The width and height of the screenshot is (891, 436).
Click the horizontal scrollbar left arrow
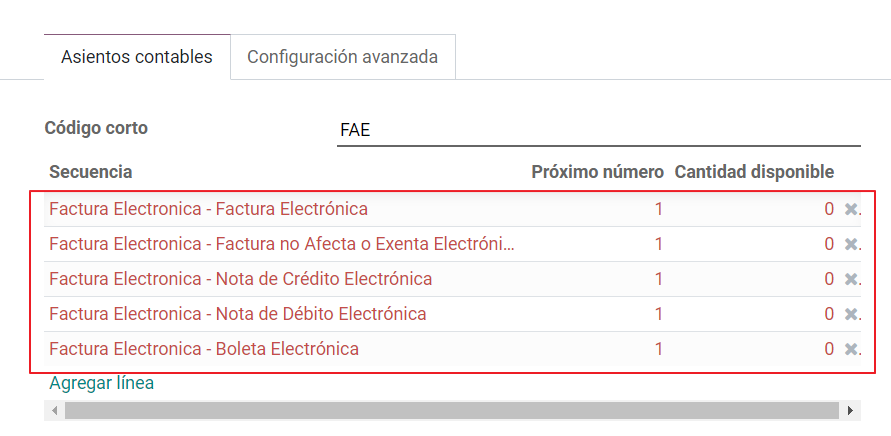coord(55,410)
